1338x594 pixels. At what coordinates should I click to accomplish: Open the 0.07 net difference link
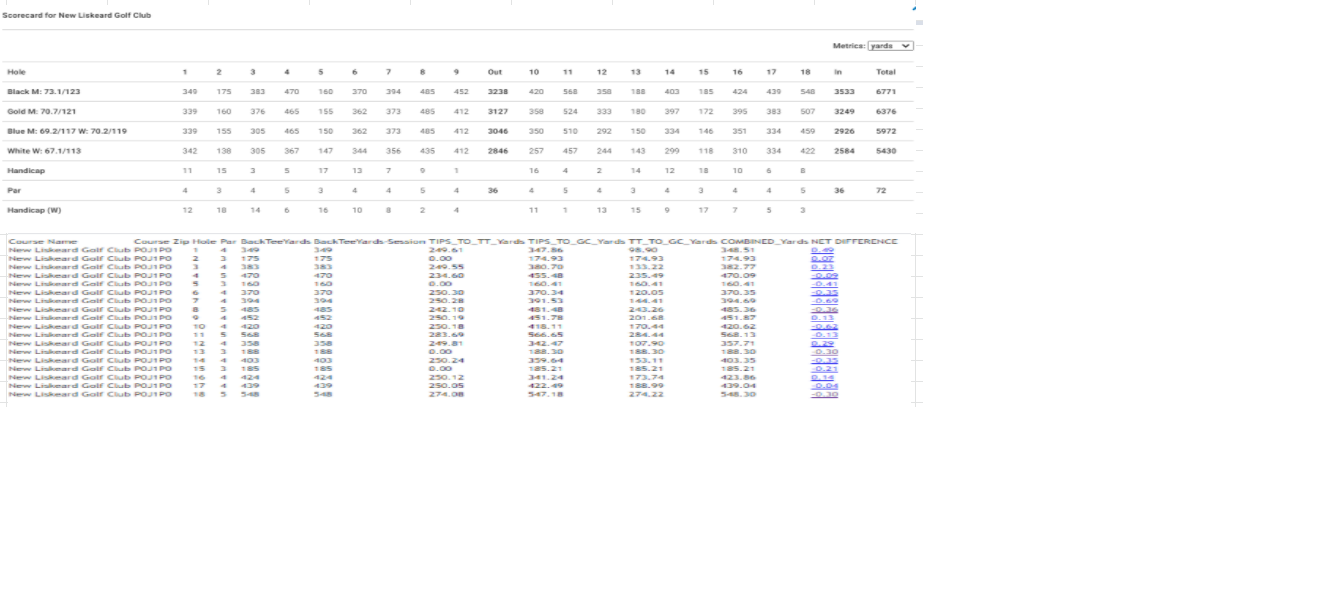pyautogui.click(x=822, y=259)
